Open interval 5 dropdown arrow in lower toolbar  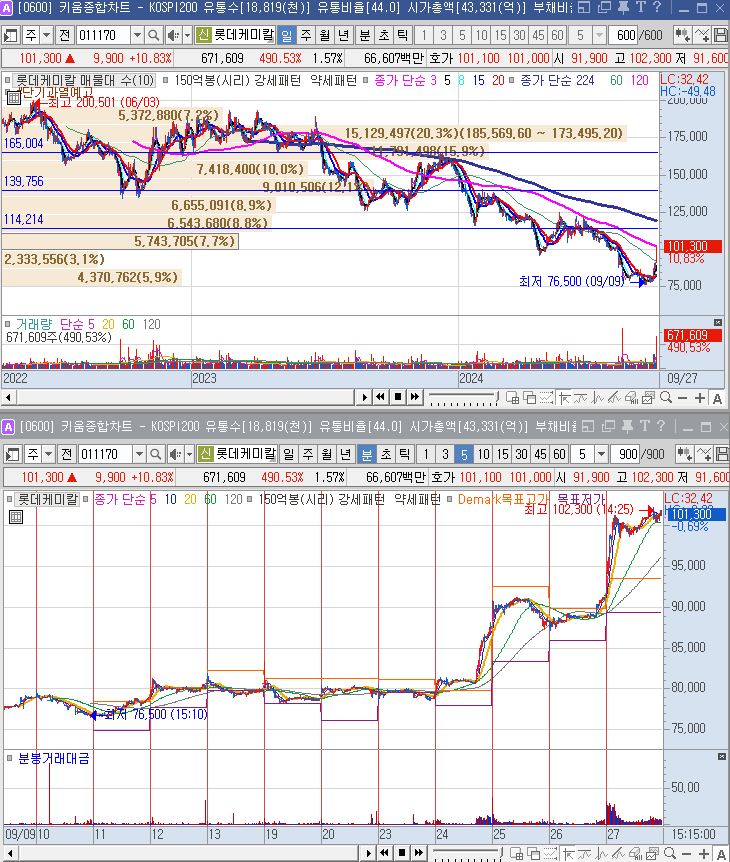coord(602,455)
